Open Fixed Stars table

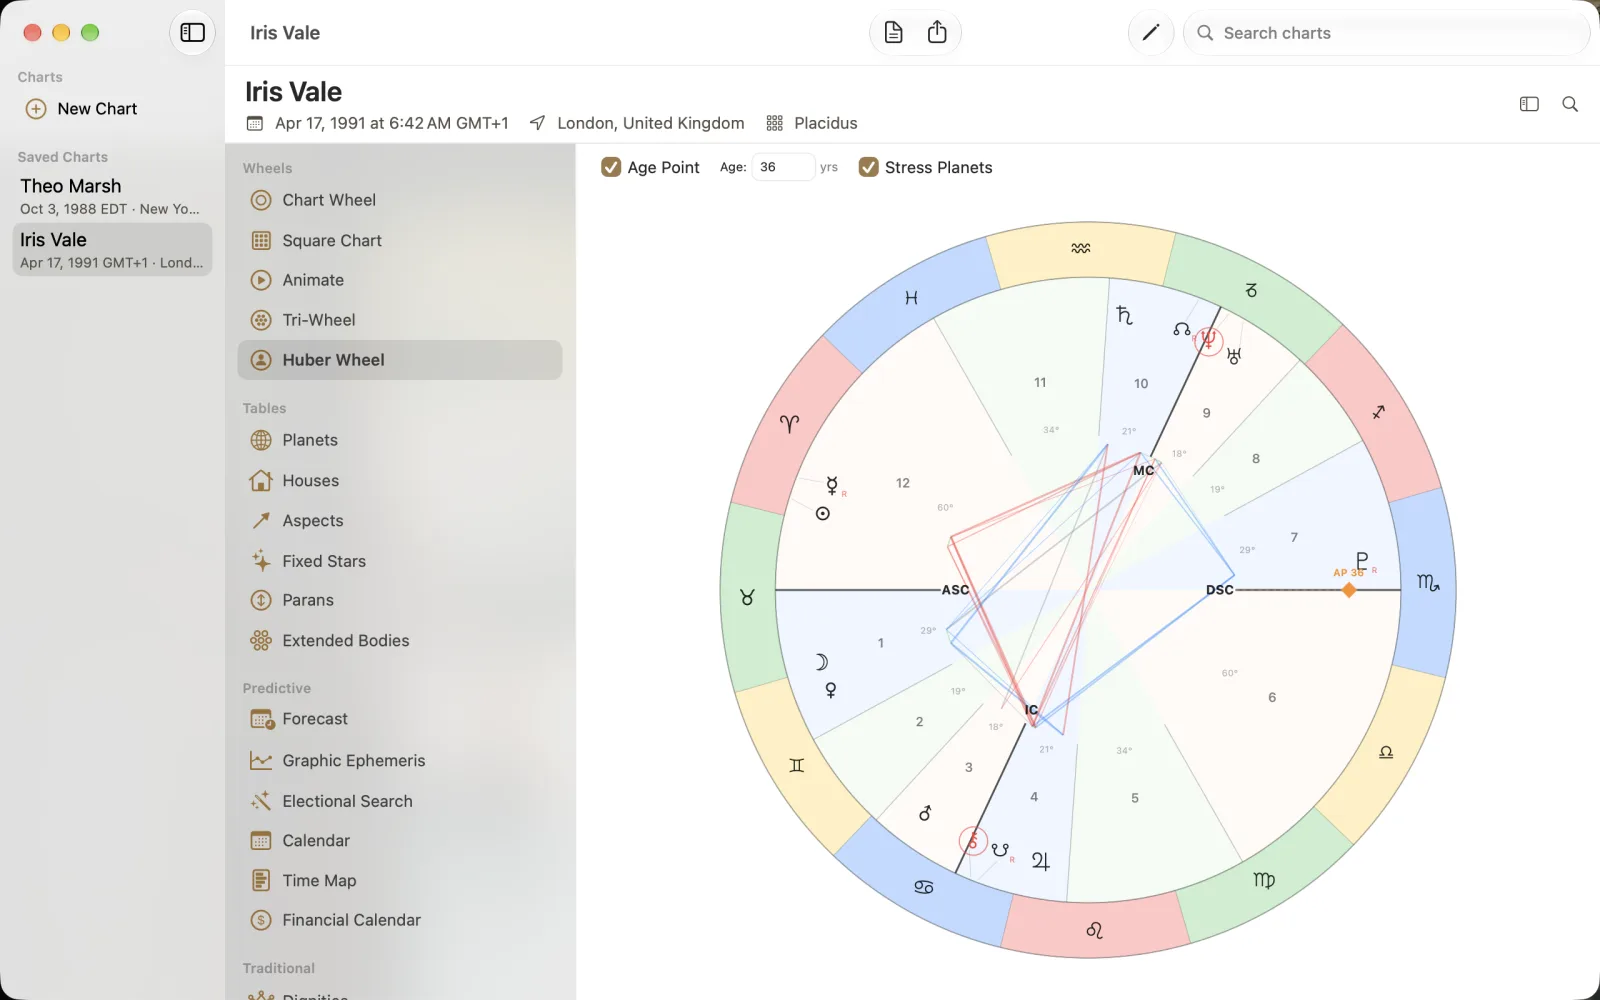point(400,561)
